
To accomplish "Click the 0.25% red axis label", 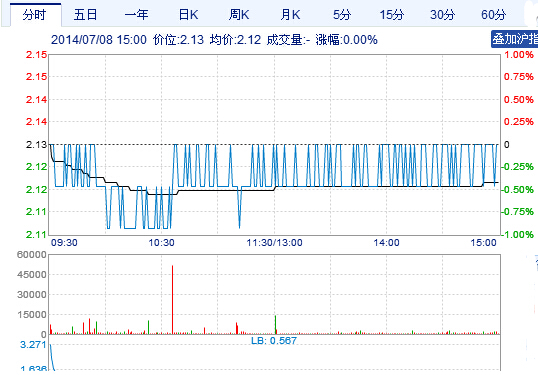I will pos(519,122).
